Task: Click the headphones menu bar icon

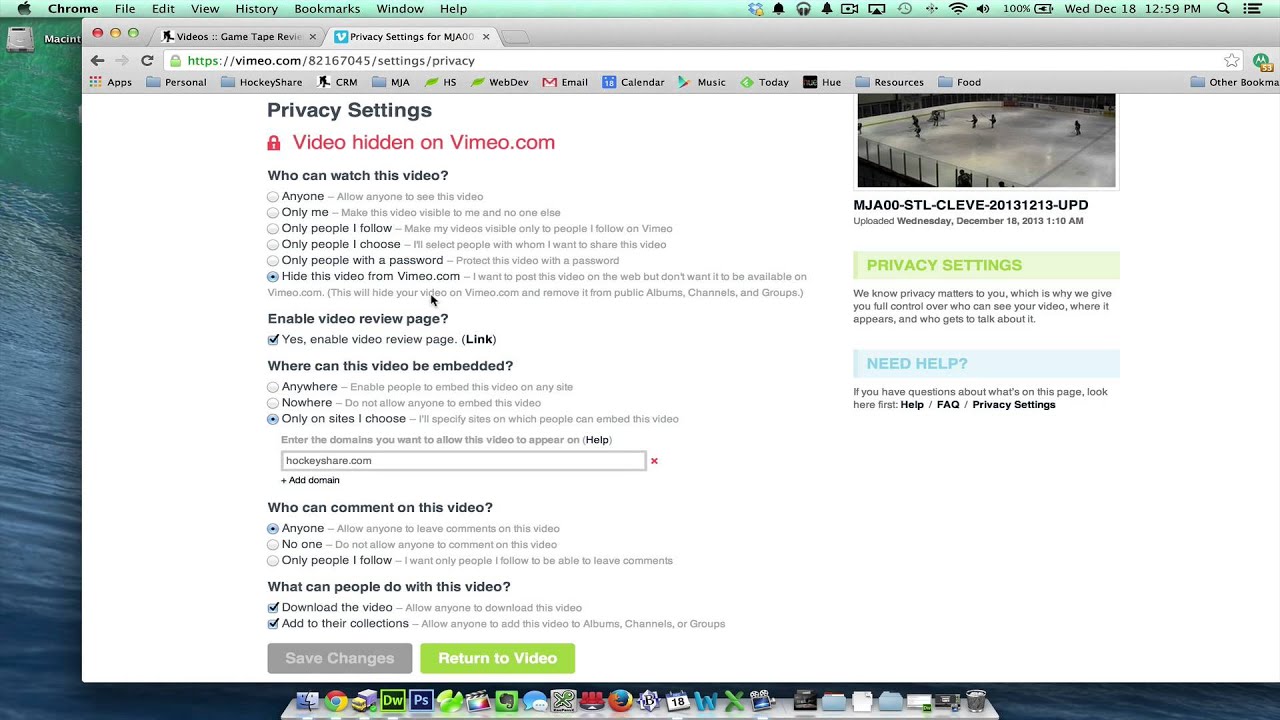Action: point(803,9)
